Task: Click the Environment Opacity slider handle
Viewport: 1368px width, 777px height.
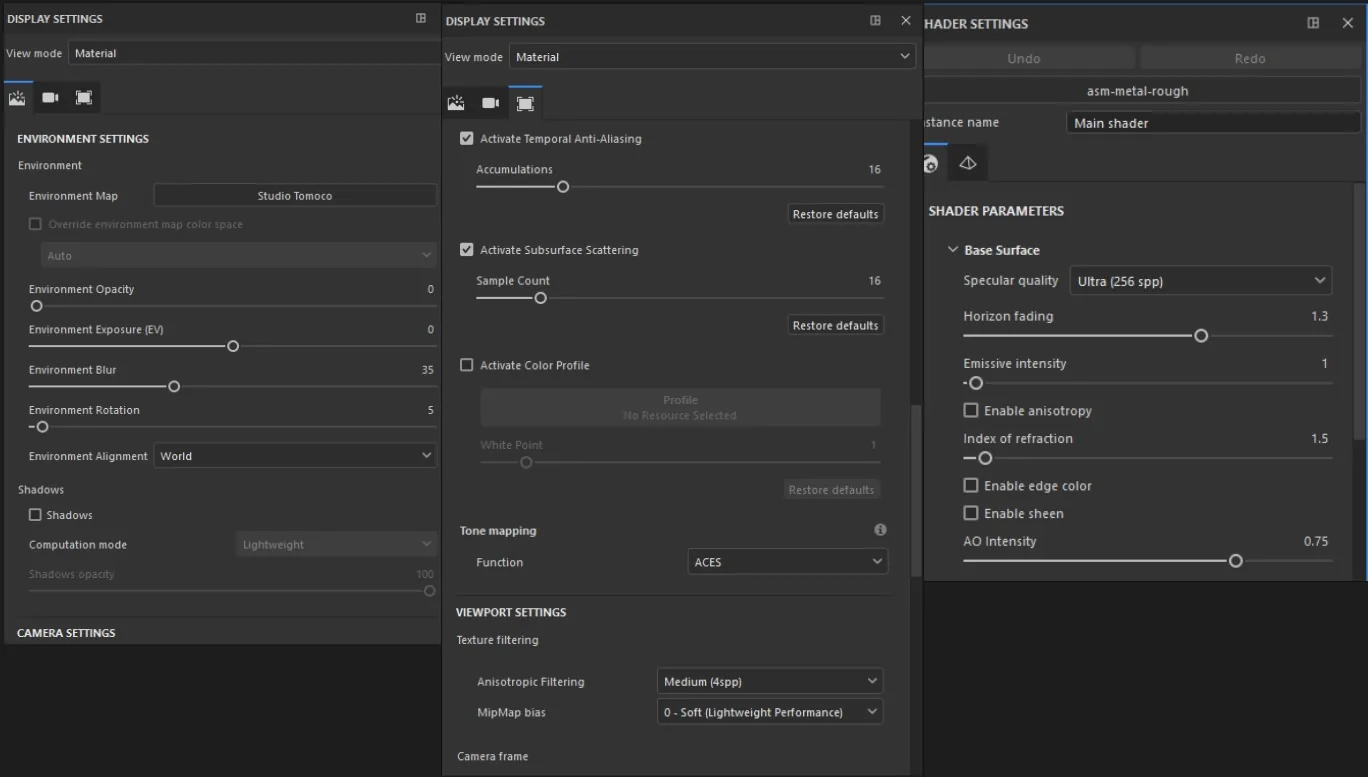Action: tap(37, 306)
